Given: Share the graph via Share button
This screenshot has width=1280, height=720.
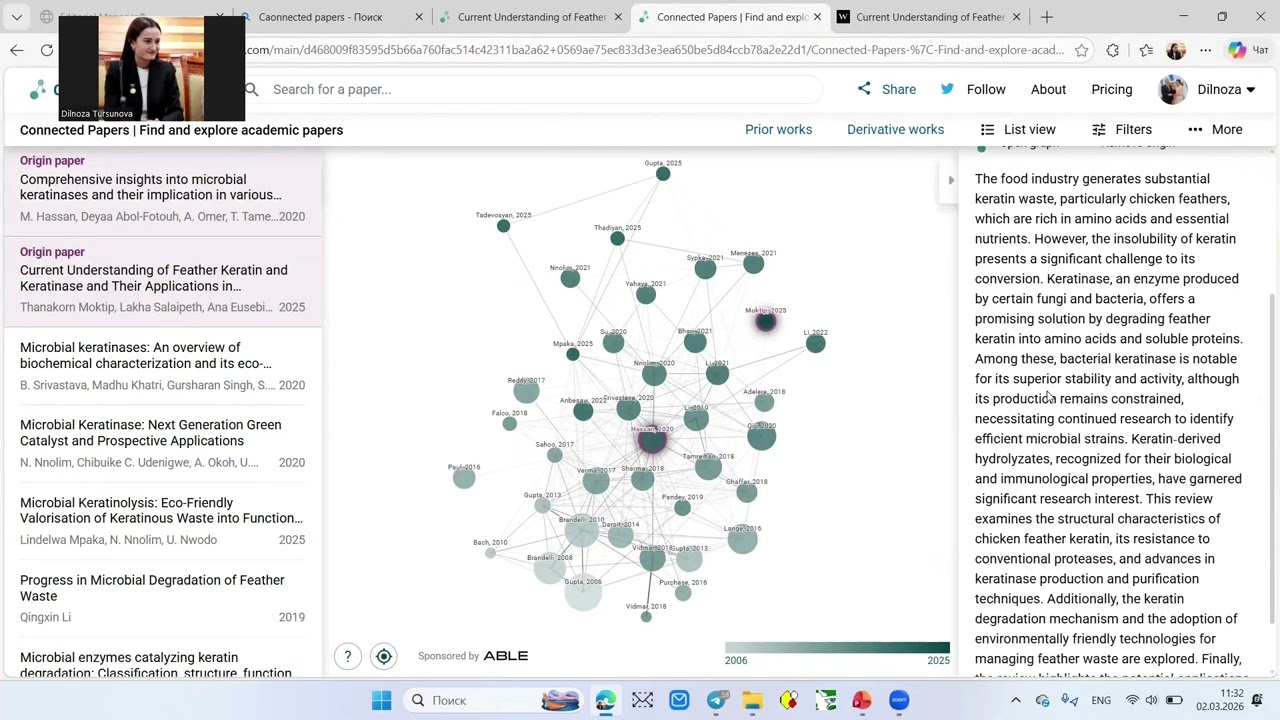Looking at the screenshot, I should click(886, 89).
